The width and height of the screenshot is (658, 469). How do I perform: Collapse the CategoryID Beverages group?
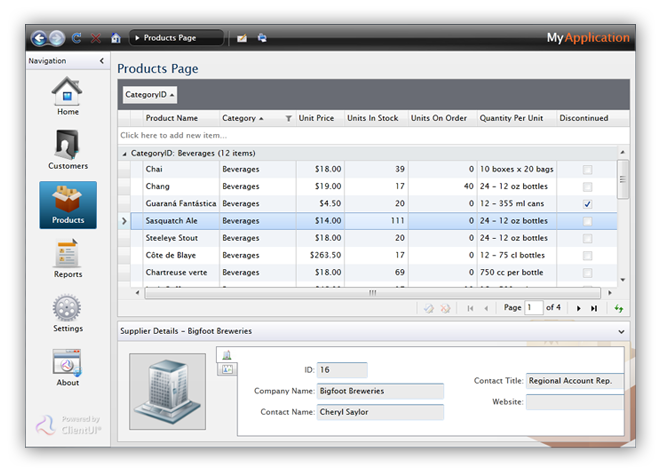pos(124,154)
